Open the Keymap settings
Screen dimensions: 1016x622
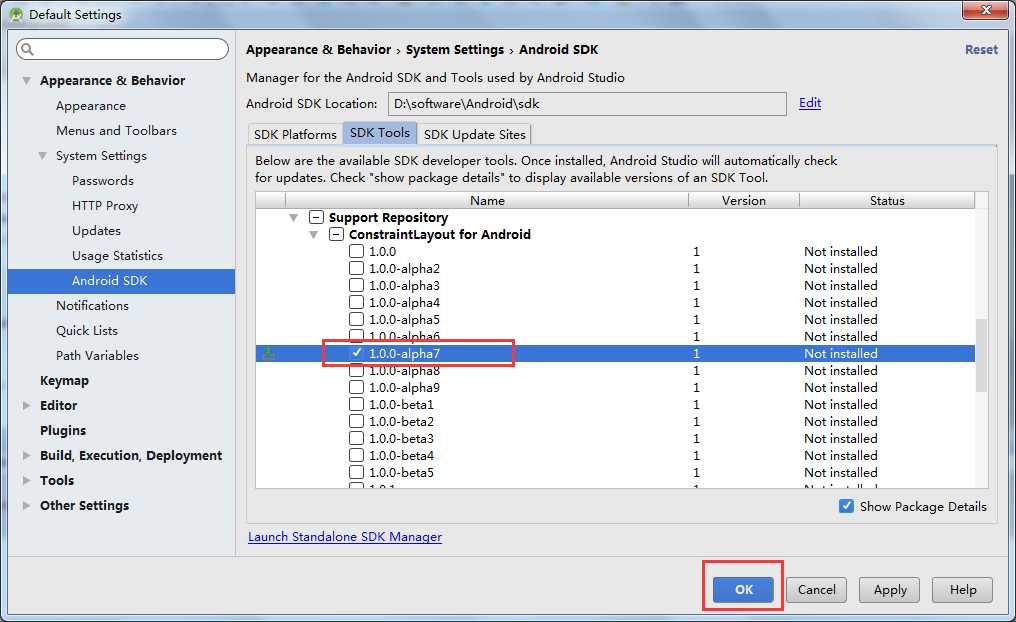64,380
